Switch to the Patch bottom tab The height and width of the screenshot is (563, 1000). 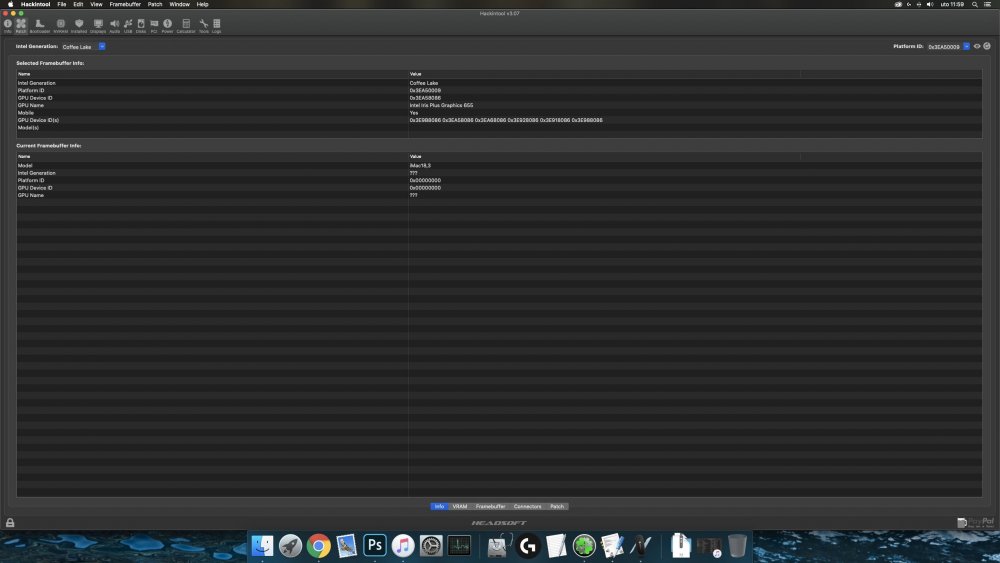click(557, 506)
